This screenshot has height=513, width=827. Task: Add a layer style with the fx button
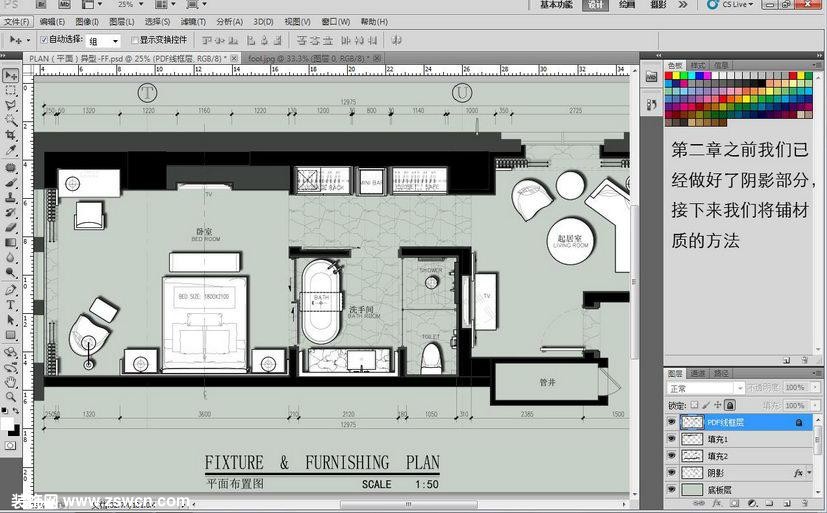pyautogui.click(x=717, y=504)
